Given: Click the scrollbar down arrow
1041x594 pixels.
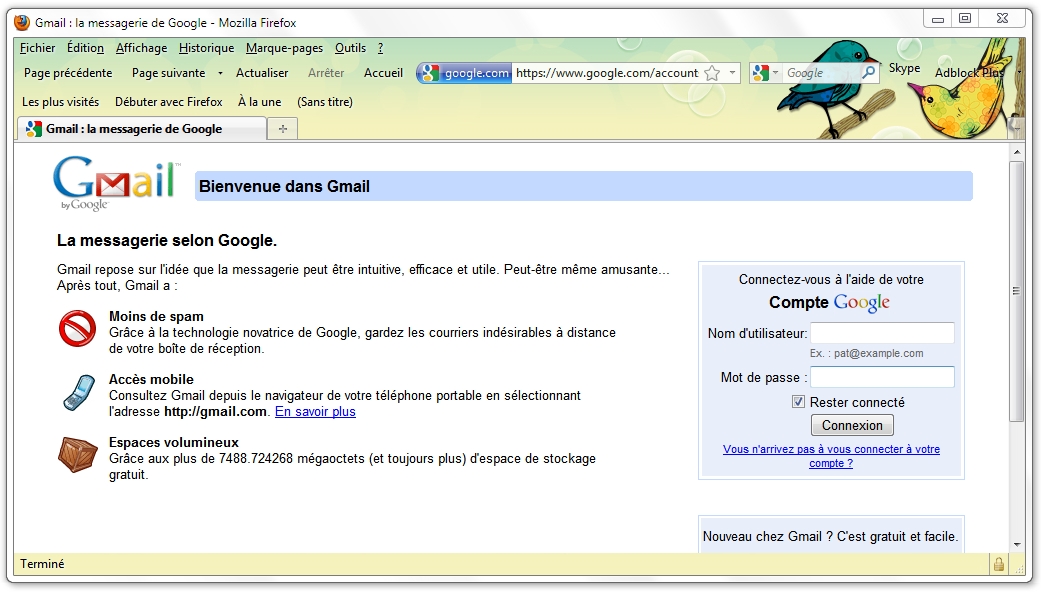Looking at the screenshot, I should tap(1016, 545).
